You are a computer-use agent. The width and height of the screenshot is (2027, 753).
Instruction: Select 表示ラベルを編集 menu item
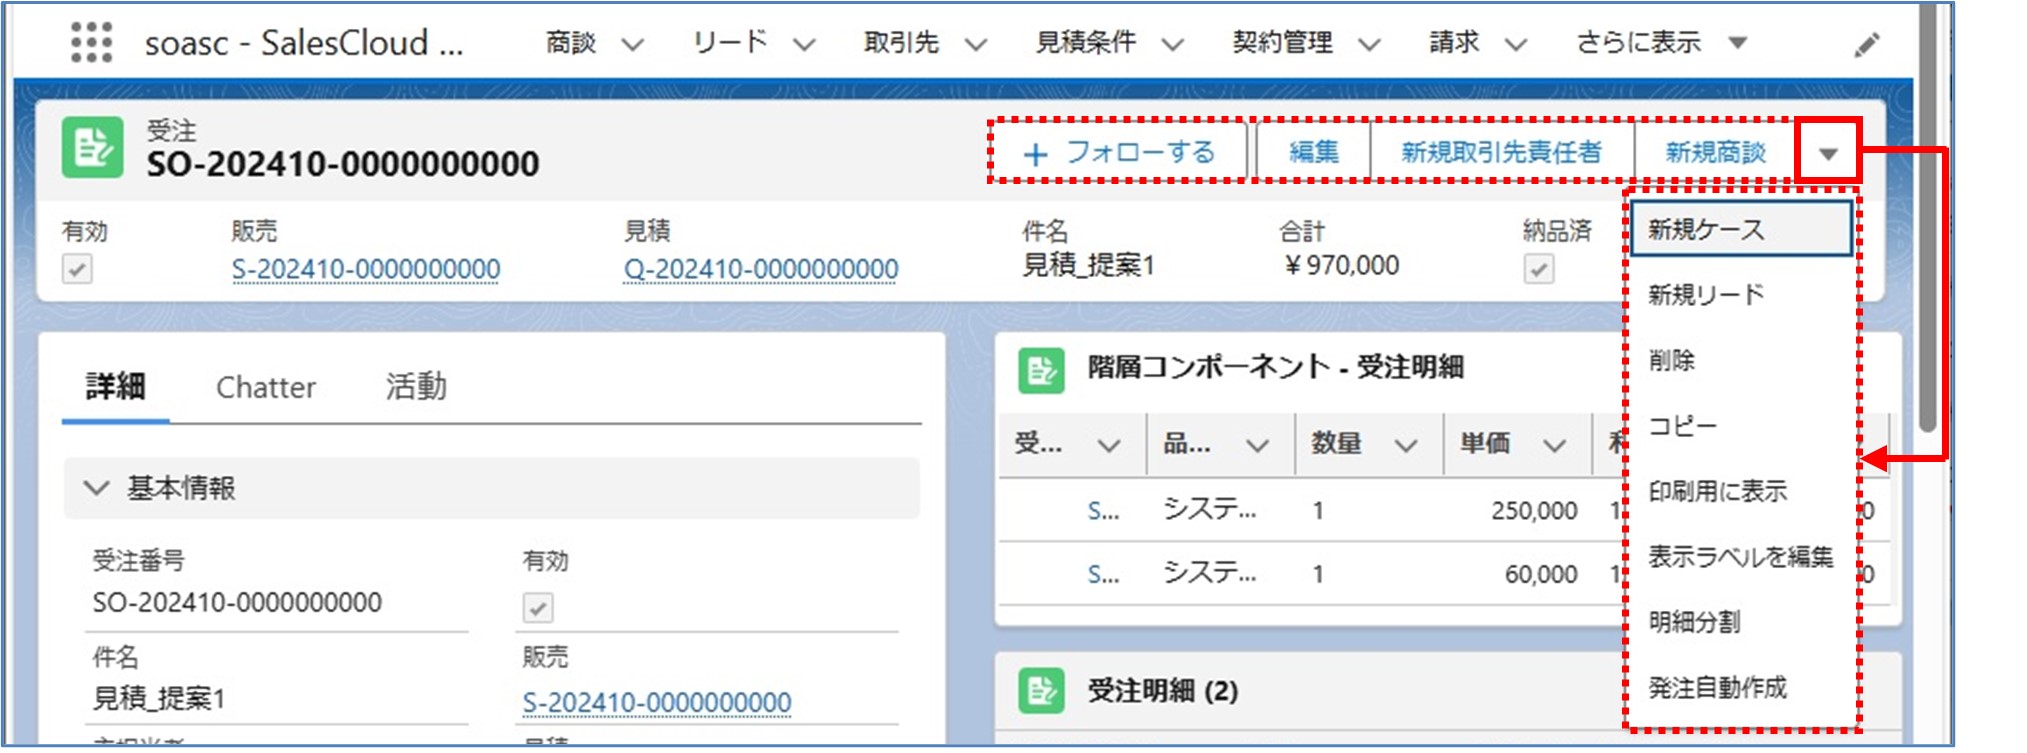[1741, 557]
